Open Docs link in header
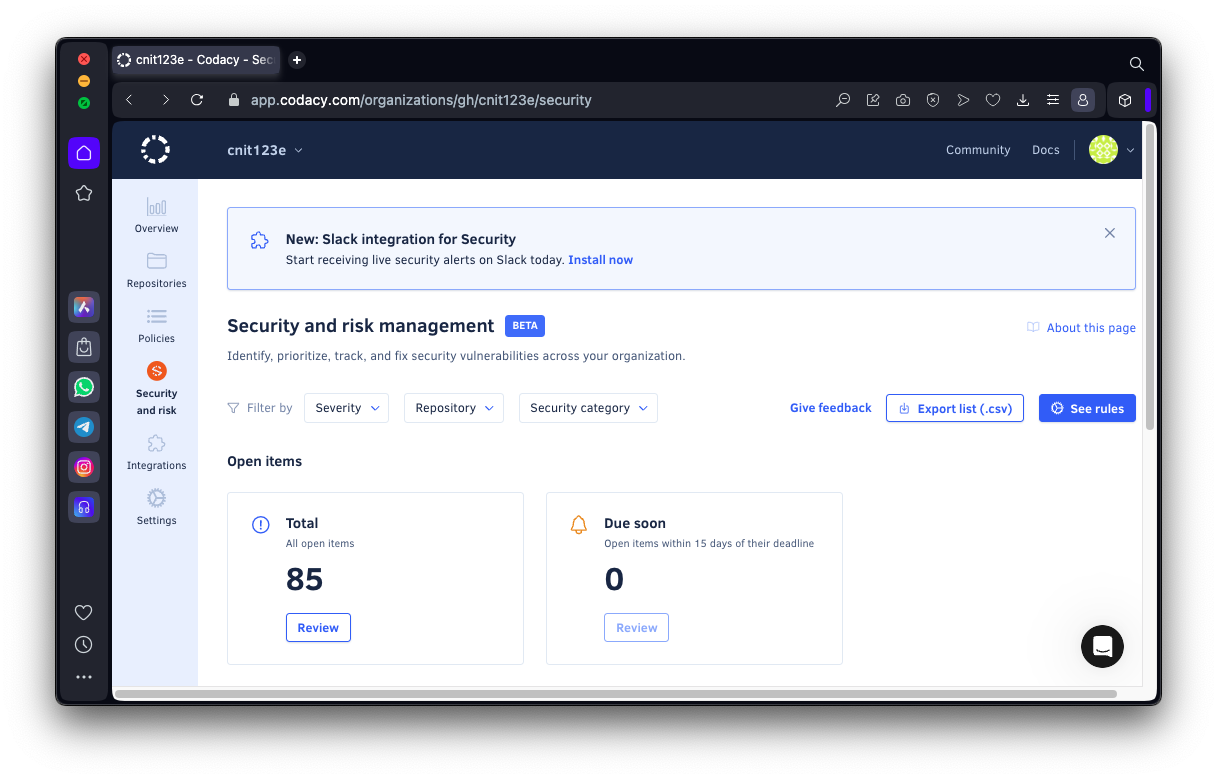Screen dimensions: 1217x779 click(x=1046, y=150)
